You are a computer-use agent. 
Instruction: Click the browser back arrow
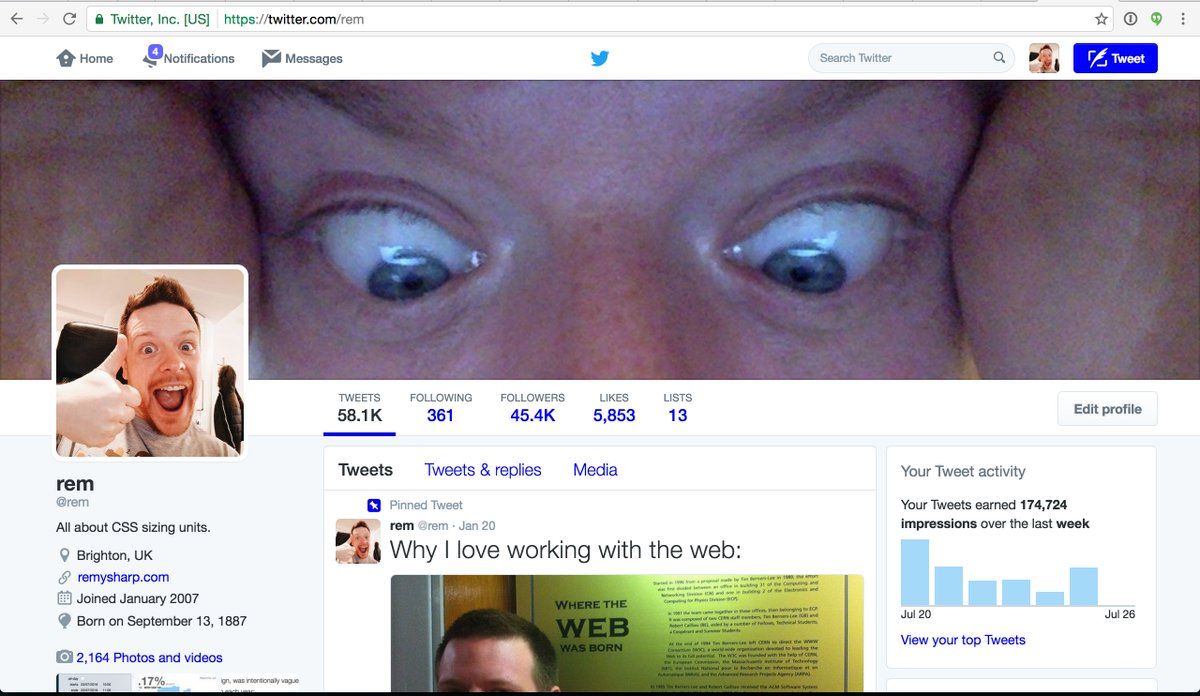pos(16,19)
